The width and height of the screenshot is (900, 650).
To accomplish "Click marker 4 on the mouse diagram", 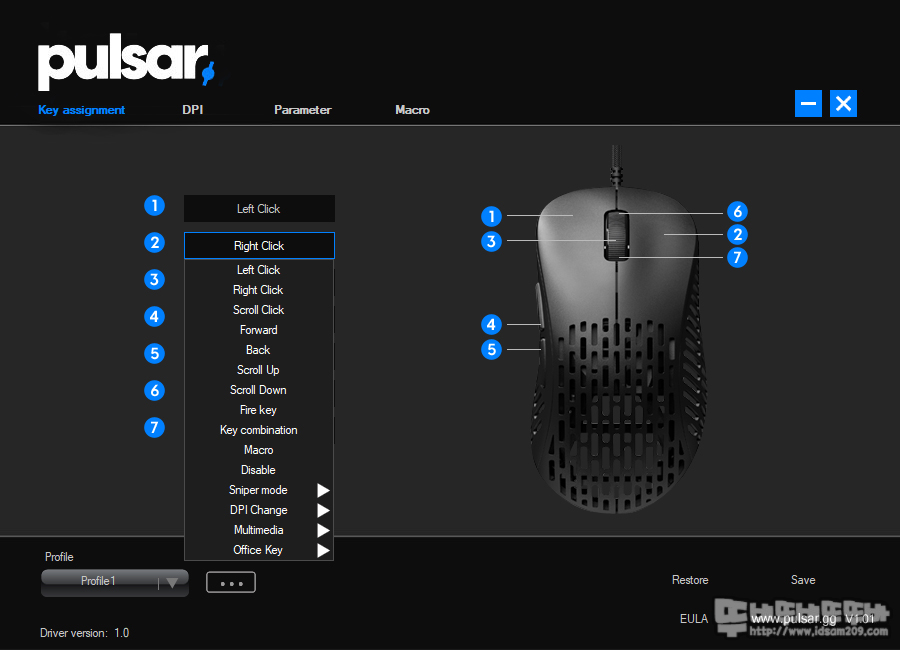I will pos(491,324).
